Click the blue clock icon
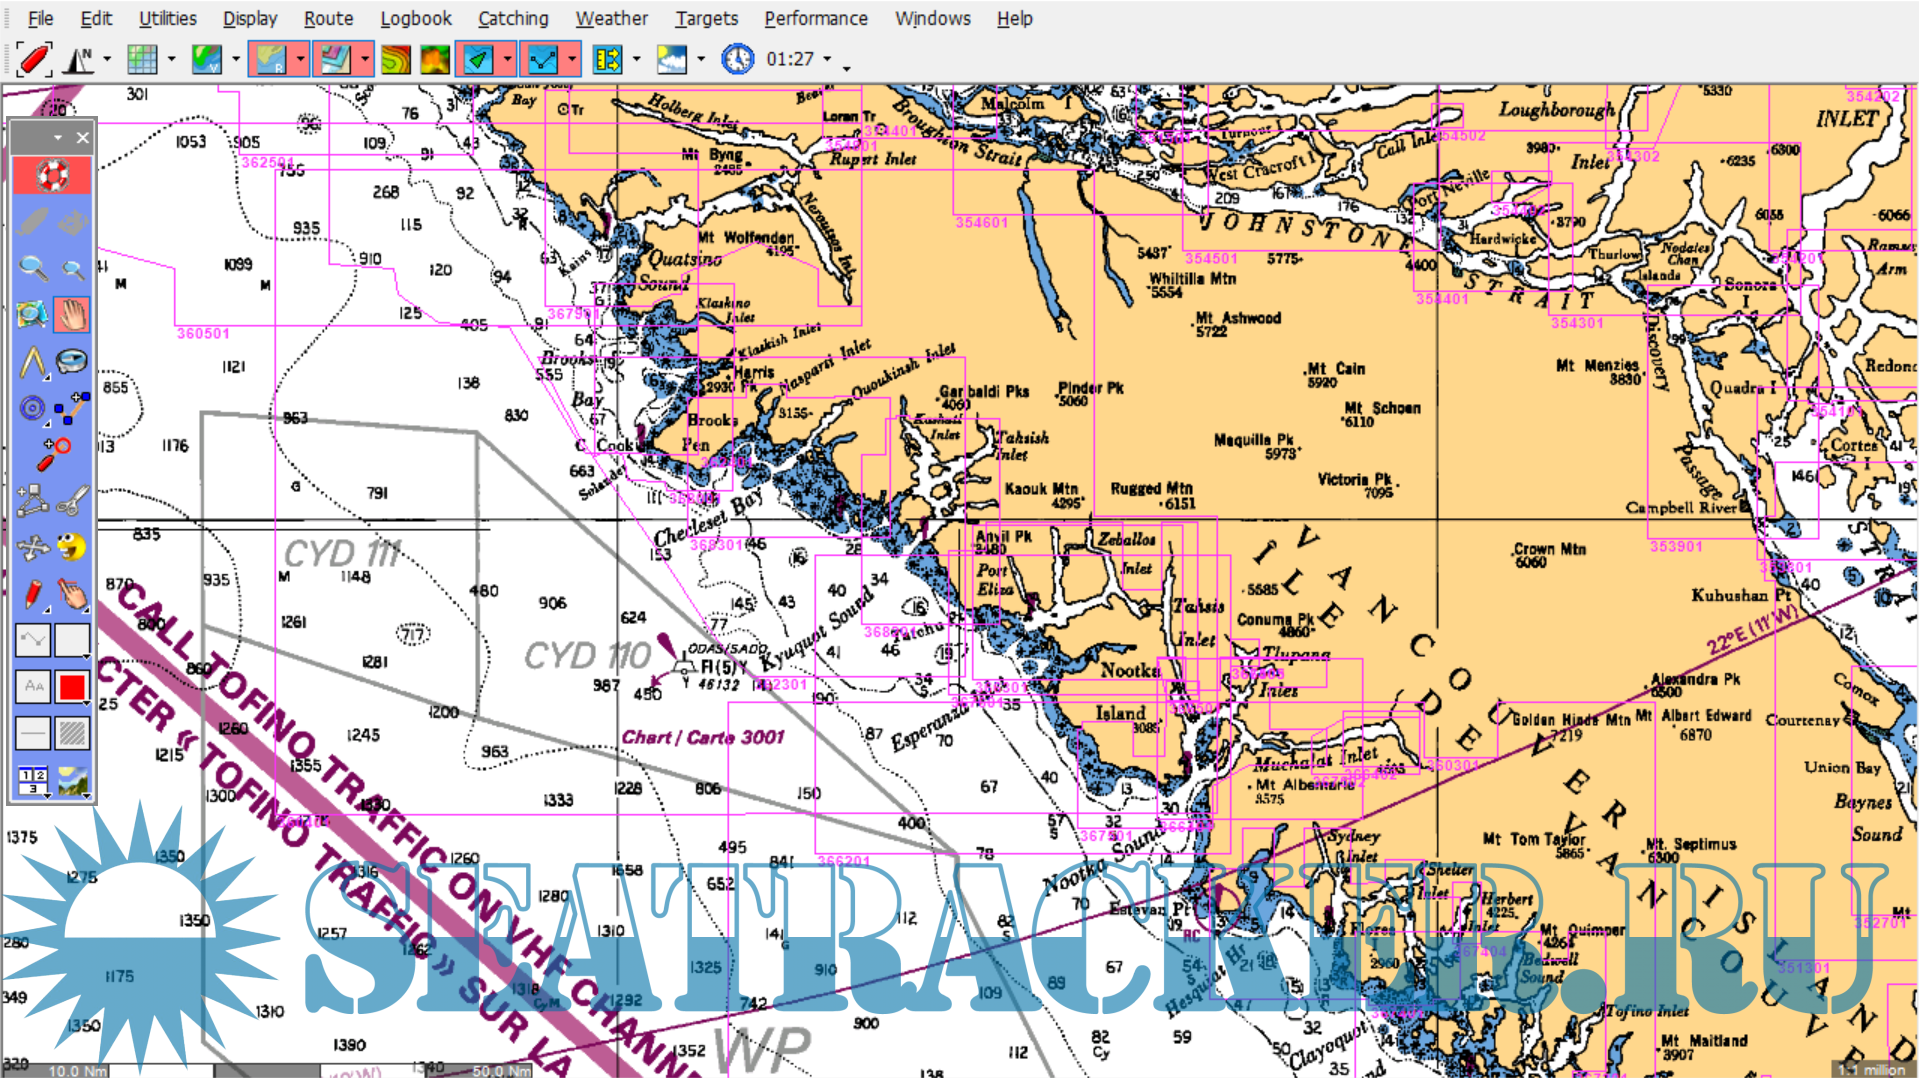The width and height of the screenshot is (1919, 1078). [x=737, y=60]
